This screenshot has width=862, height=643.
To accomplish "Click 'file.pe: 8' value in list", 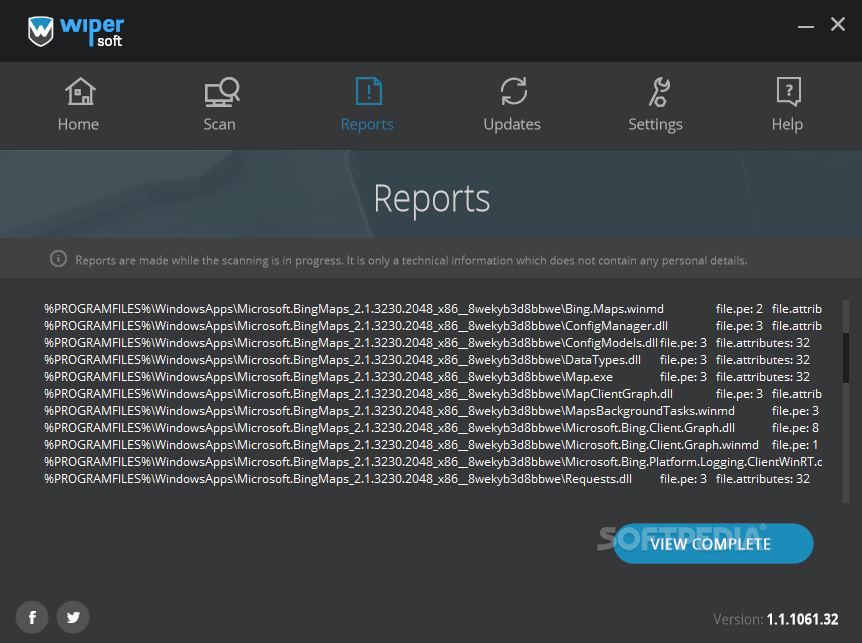I will [x=795, y=428].
